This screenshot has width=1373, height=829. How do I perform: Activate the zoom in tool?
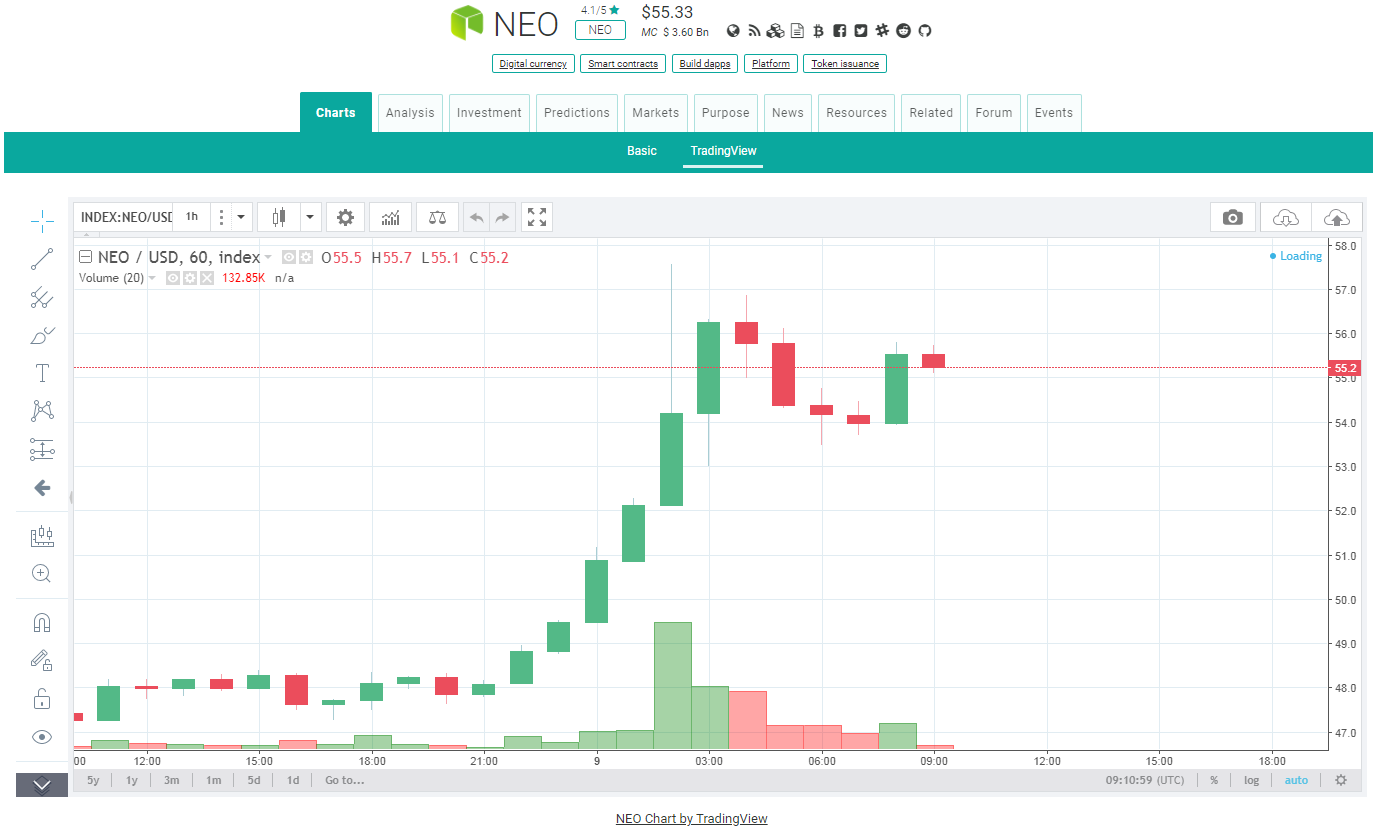pos(42,573)
